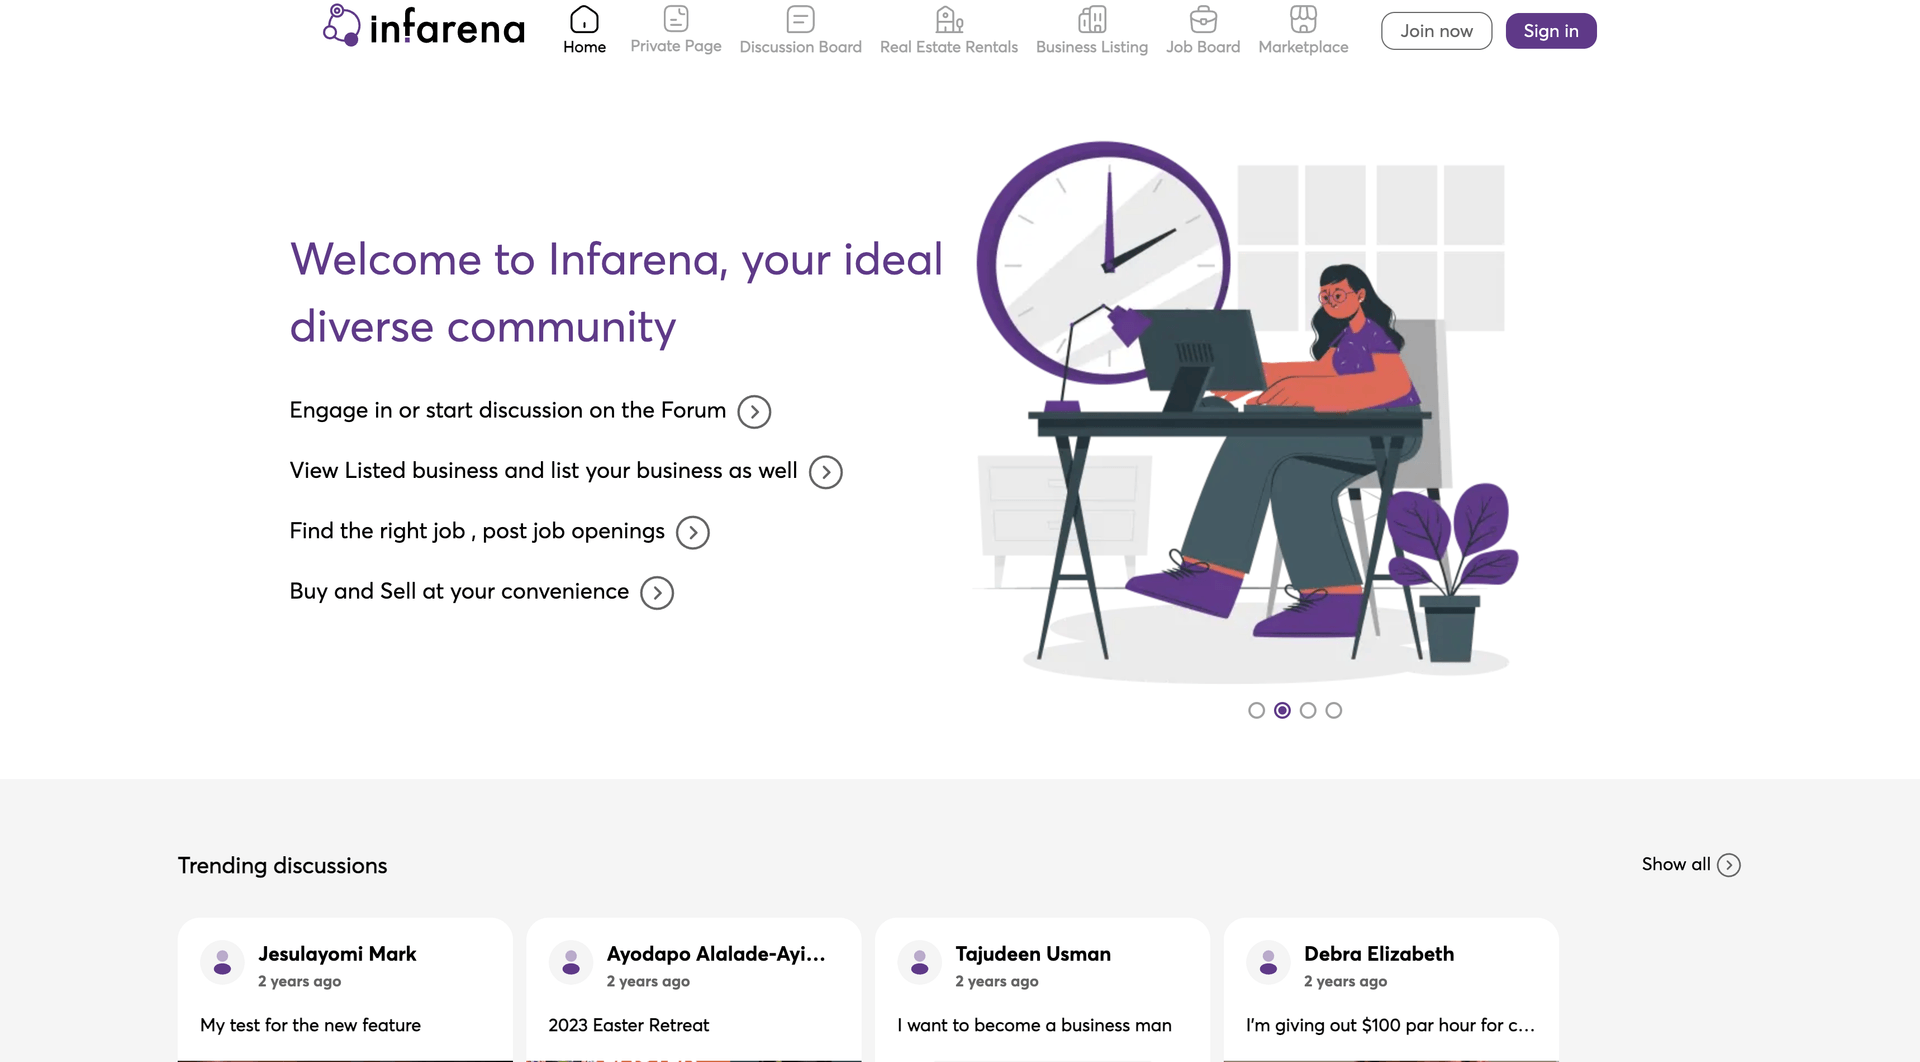Screen dimensions: 1920x1062
Task: Click the Real Estate Rentals building icon
Action: tap(949, 19)
